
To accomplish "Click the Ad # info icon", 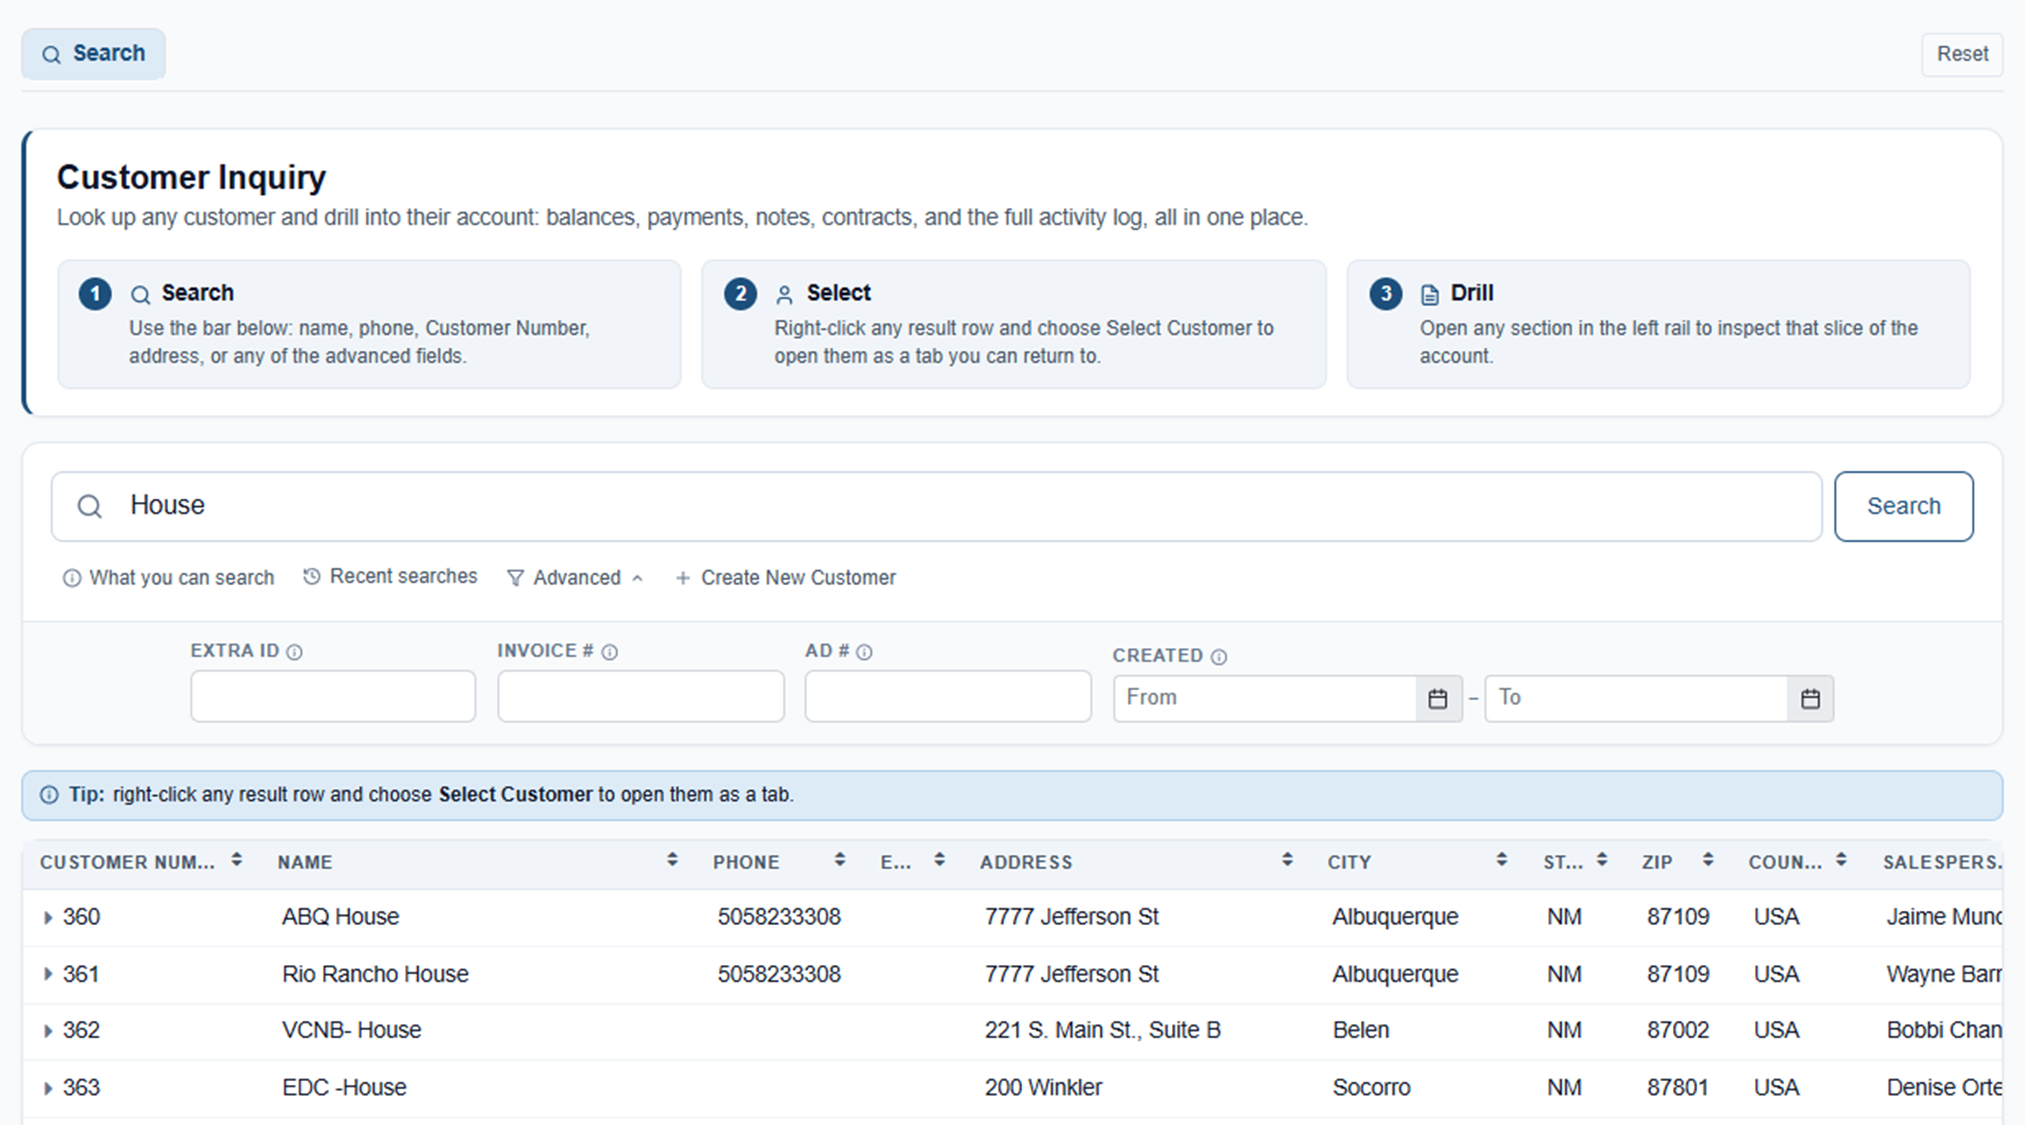I will click(865, 652).
